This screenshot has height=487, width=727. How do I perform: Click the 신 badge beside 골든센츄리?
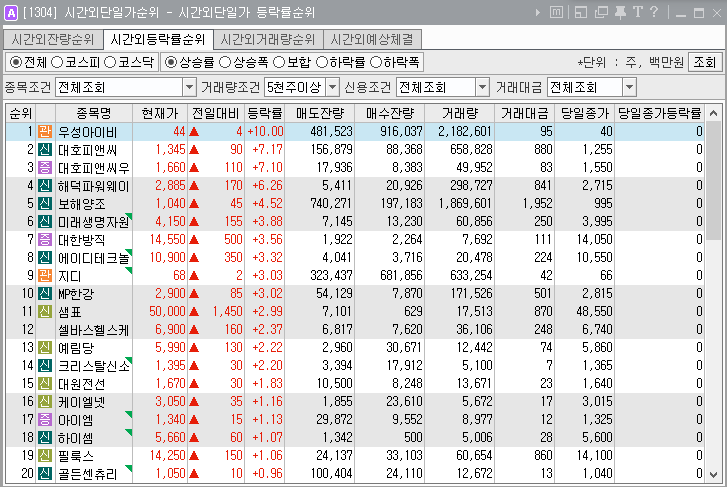click(x=45, y=474)
